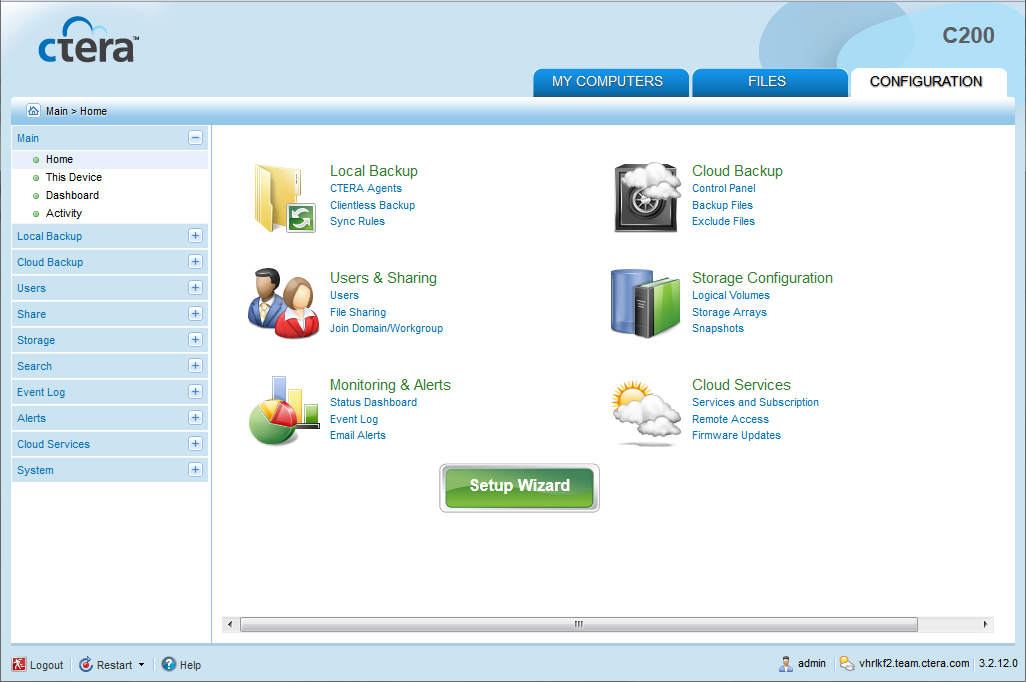The image size is (1026, 682).
Task: Open the Sync Rules link
Action: [x=357, y=221]
